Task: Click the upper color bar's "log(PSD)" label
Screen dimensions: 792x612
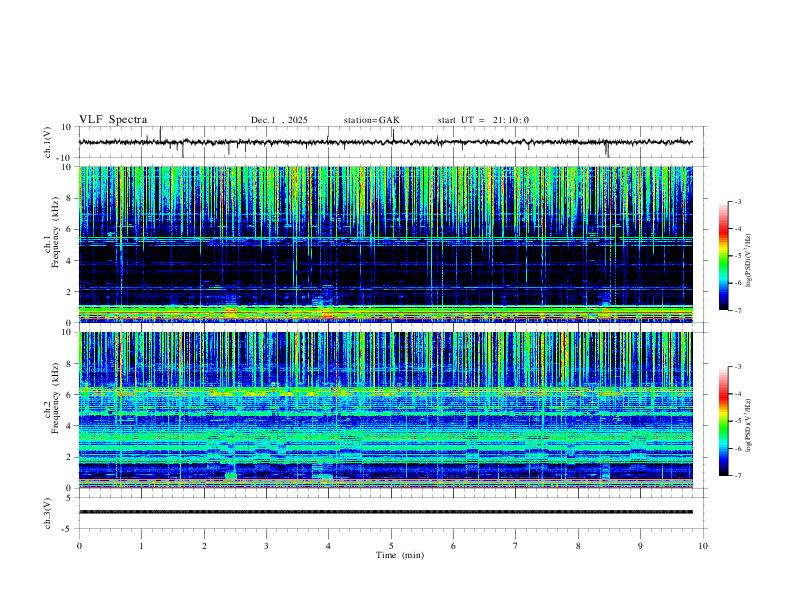Action: (749, 260)
